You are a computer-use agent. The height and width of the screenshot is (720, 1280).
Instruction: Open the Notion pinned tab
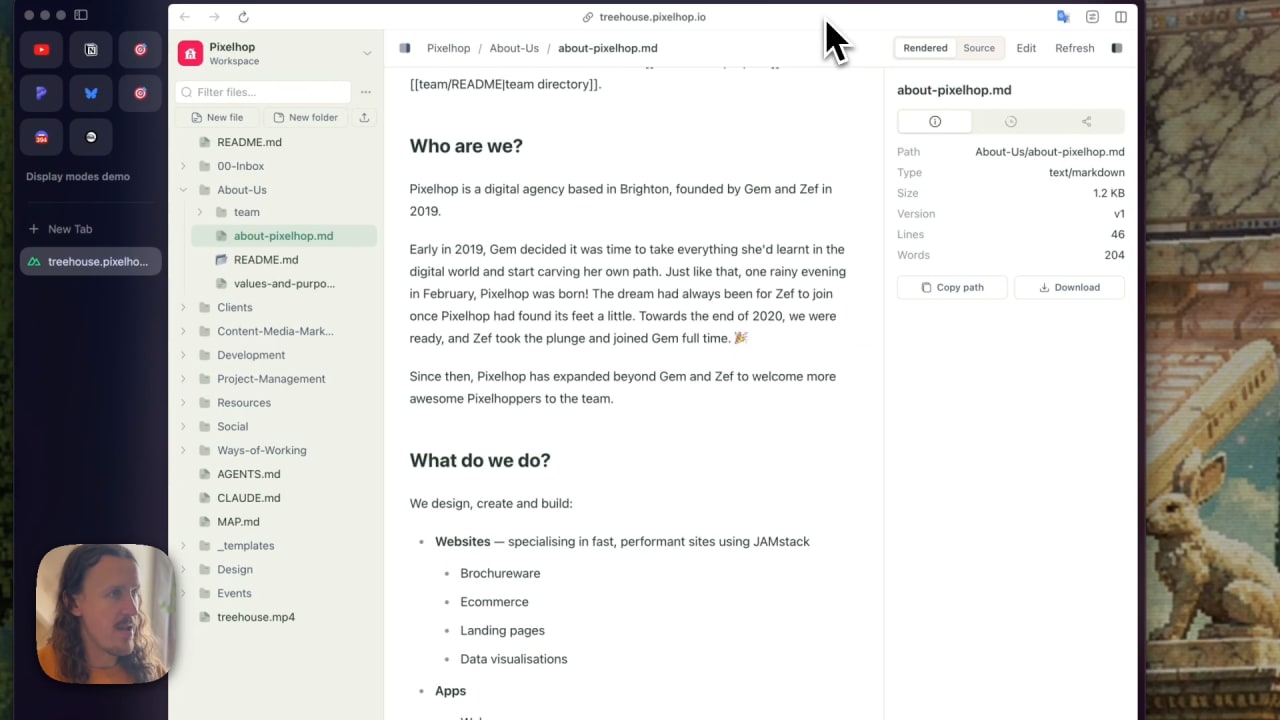91,49
